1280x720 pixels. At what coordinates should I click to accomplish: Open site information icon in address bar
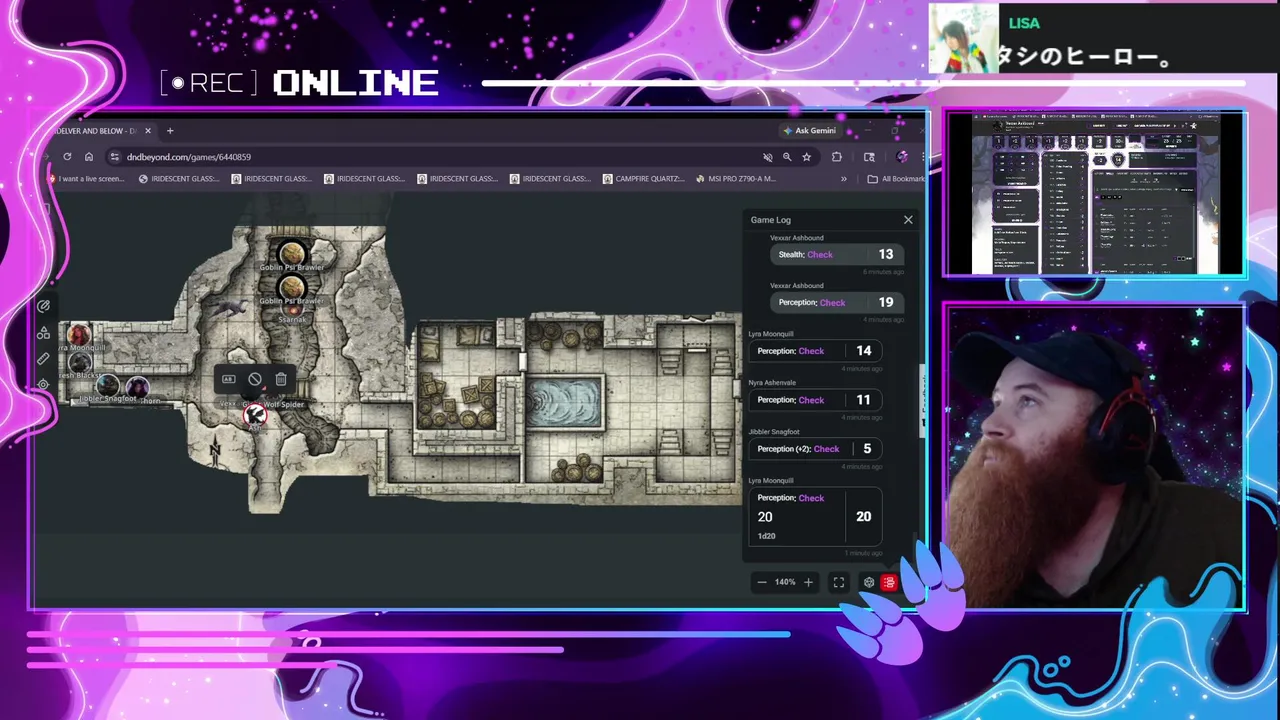(x=115, y=157)
